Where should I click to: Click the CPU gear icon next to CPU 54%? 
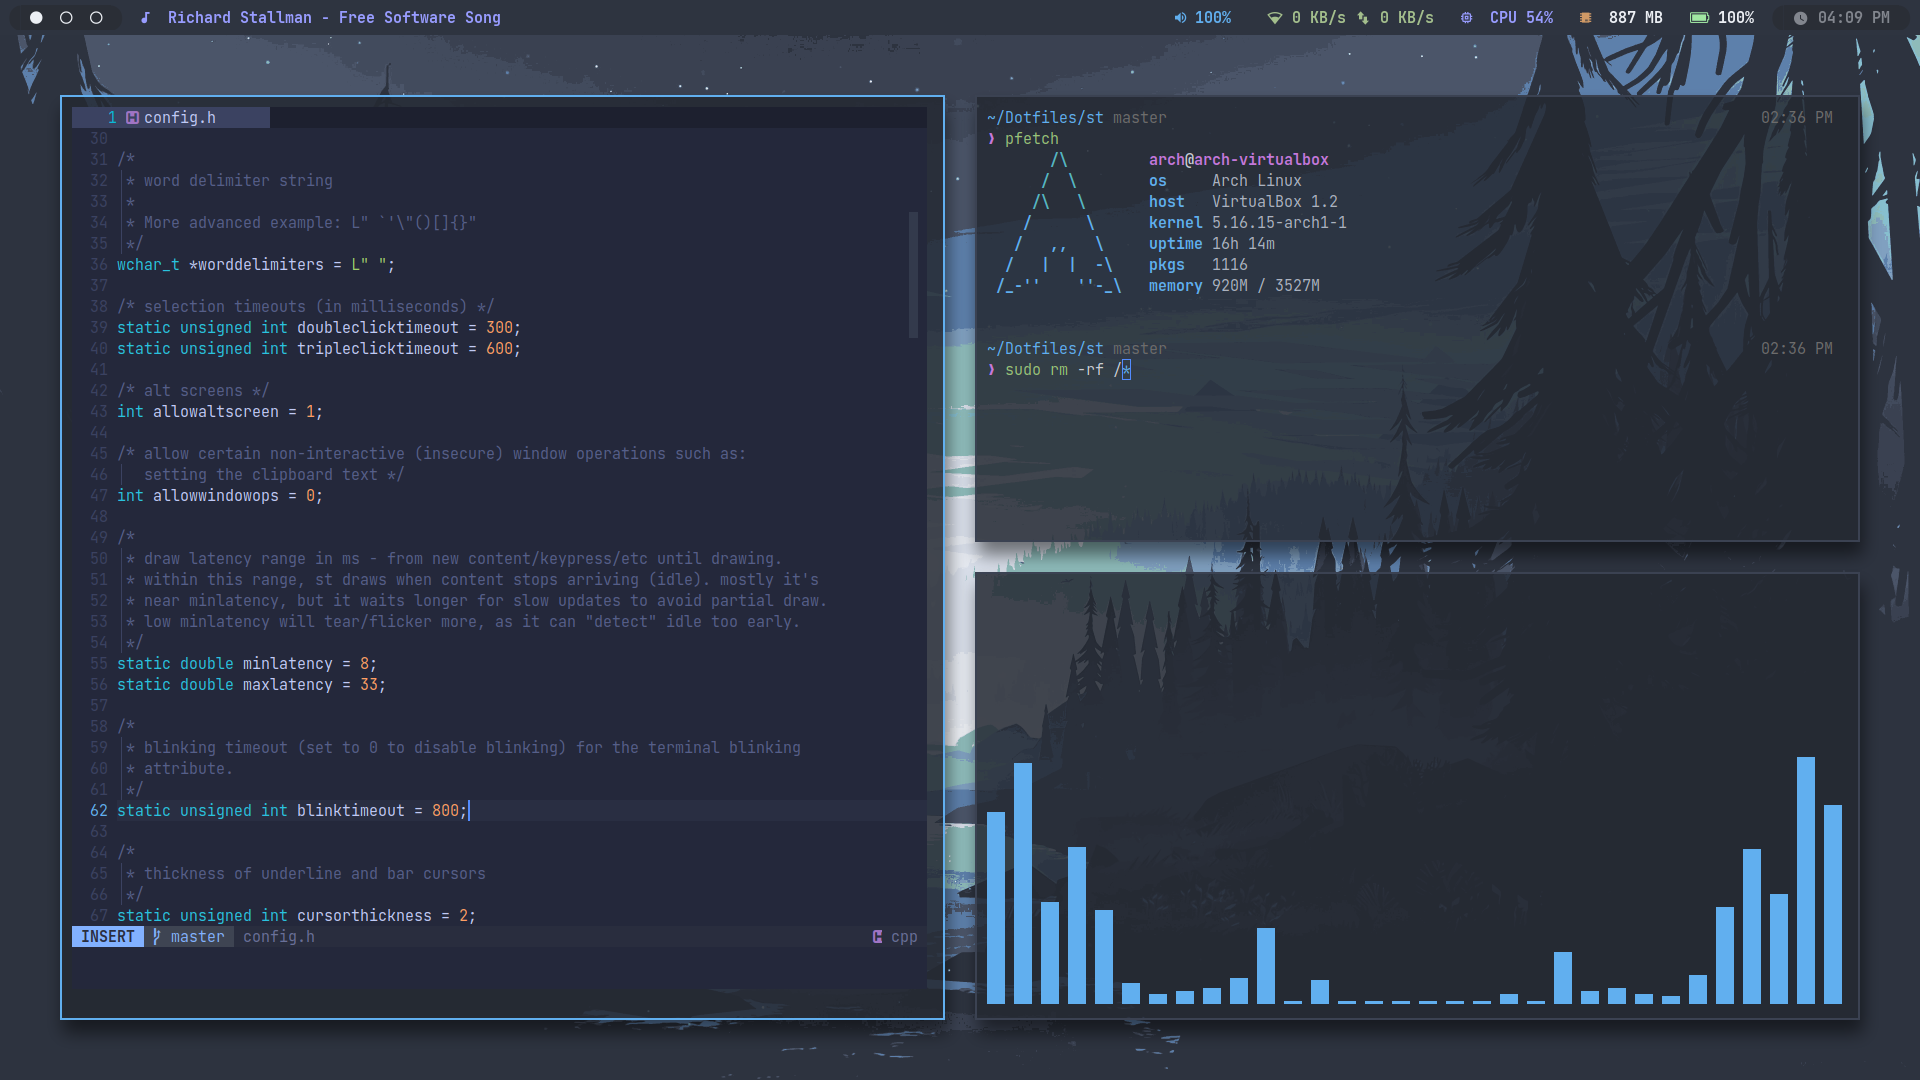[x=1466, y=17]
